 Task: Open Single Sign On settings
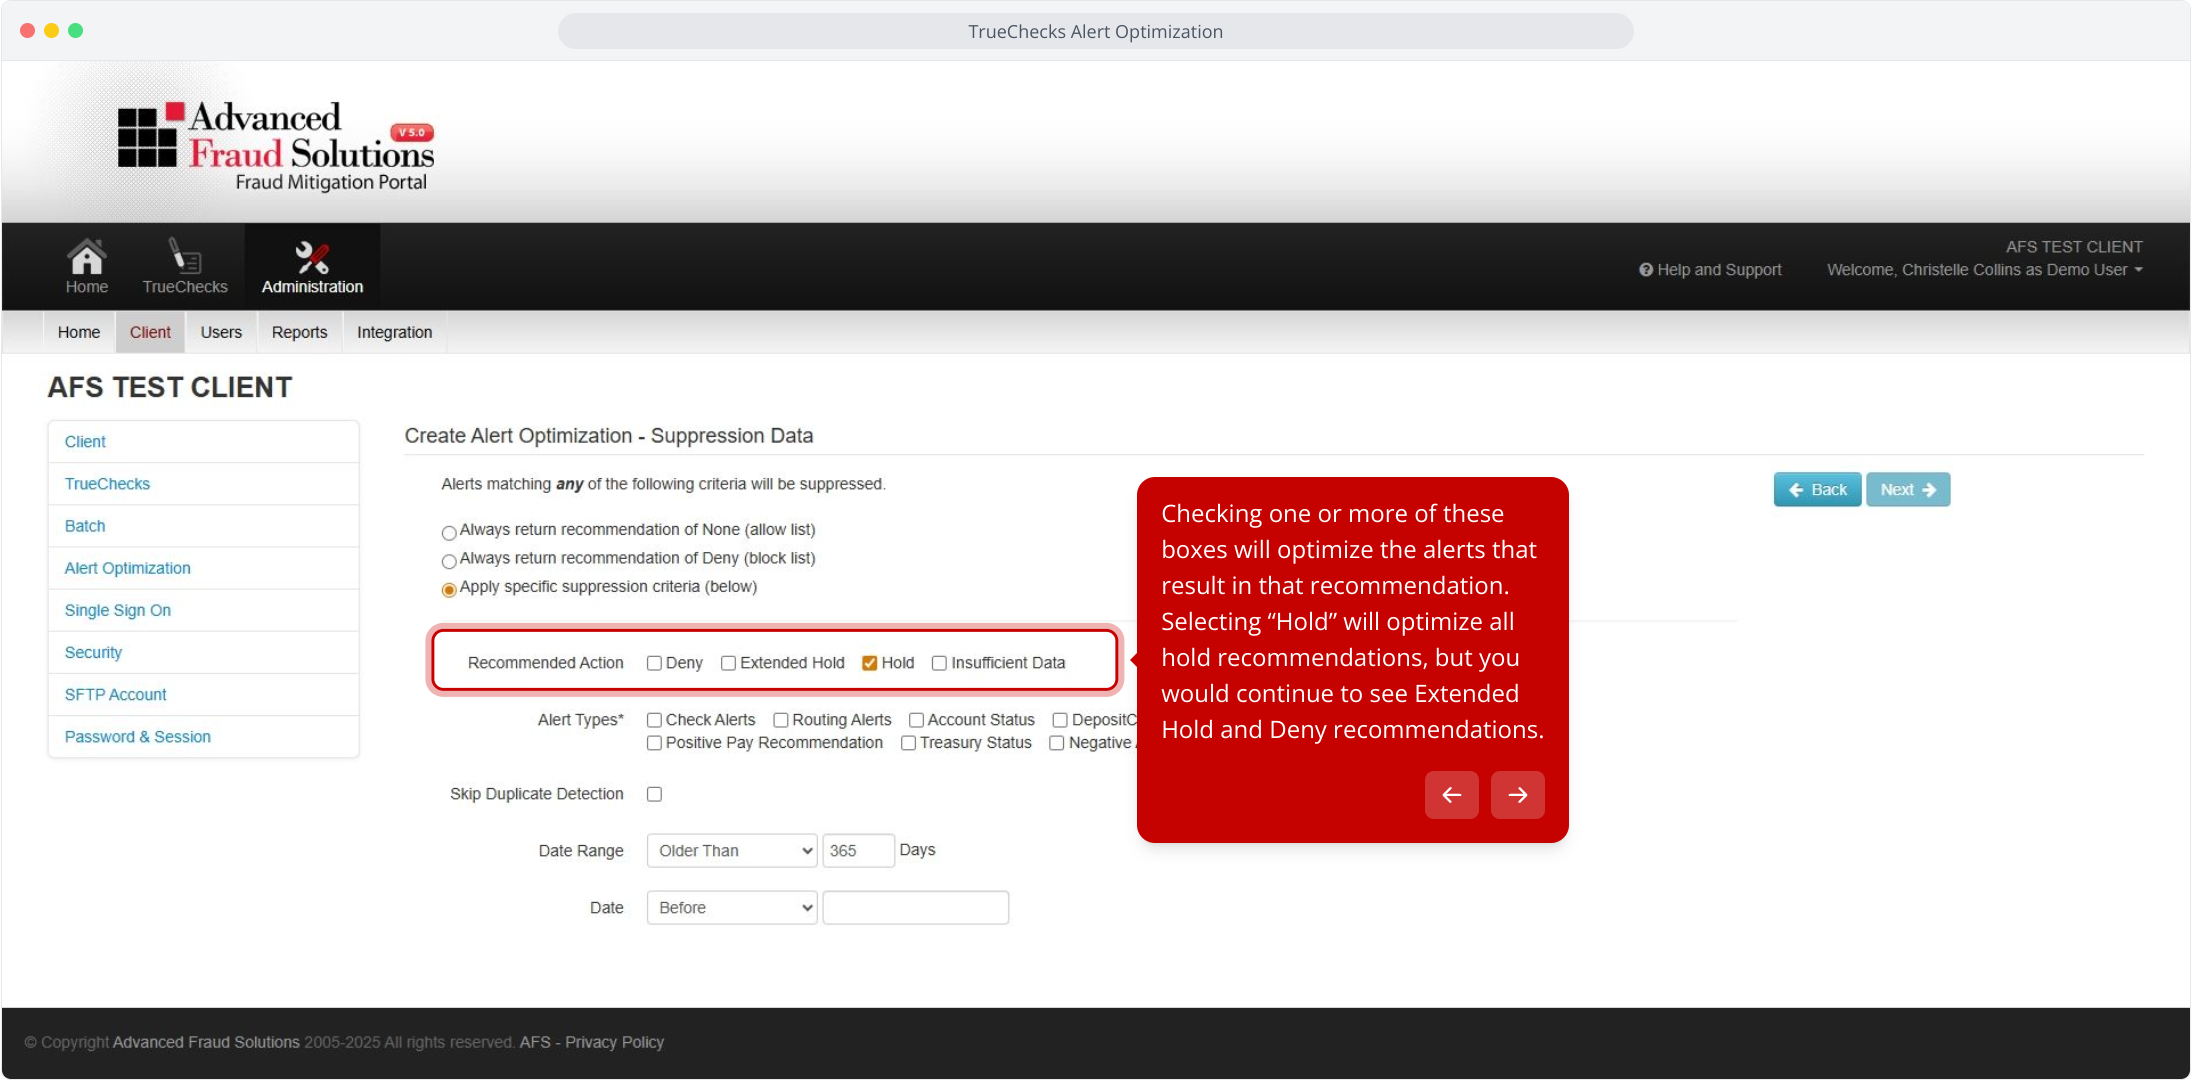(204, 610)
